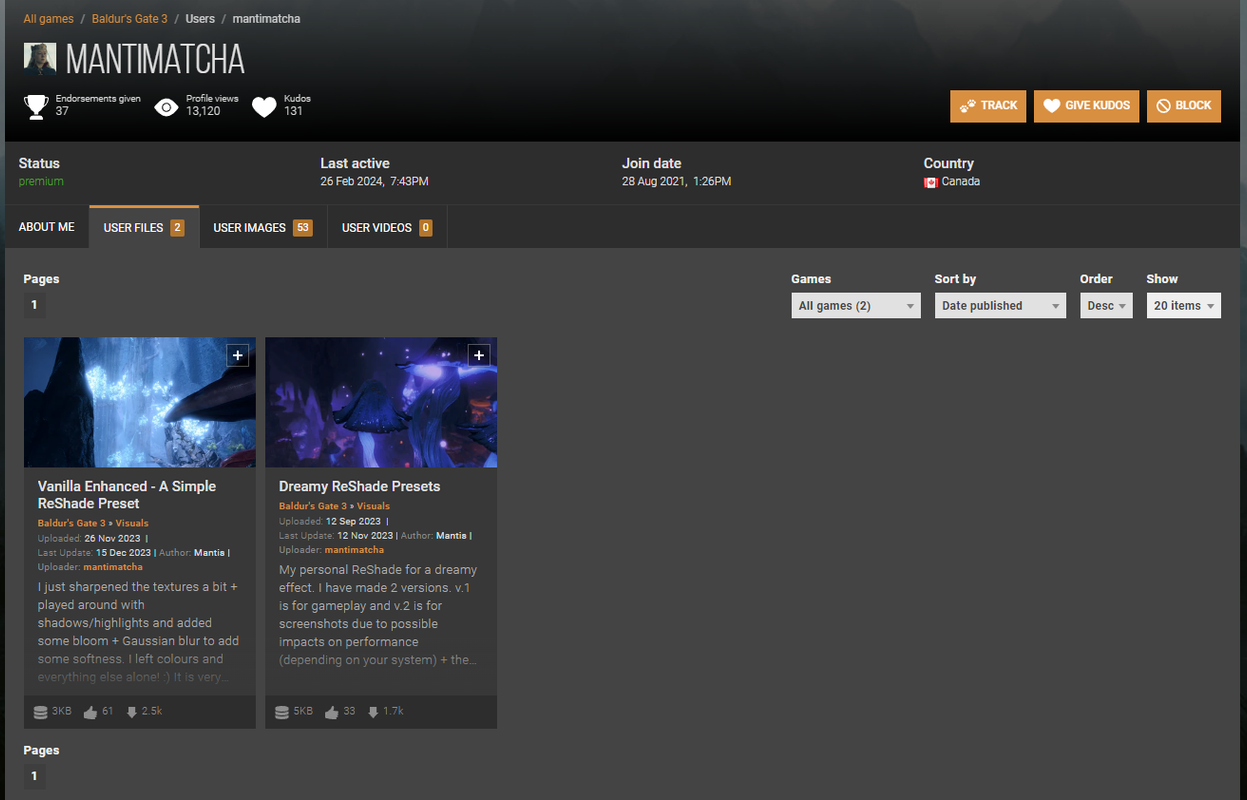The height and width of the screenshot is (800, 1247).
Task: Click the Give Kudos button
Action: click(x=1086, y=106)
